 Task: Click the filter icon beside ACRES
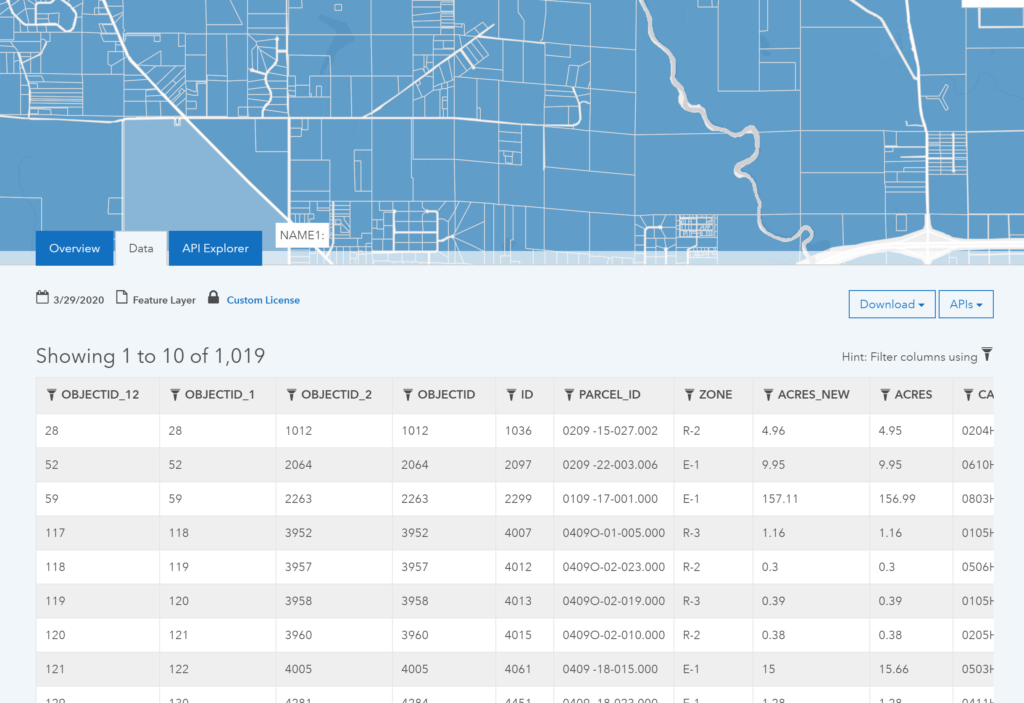tap(885, 395)
